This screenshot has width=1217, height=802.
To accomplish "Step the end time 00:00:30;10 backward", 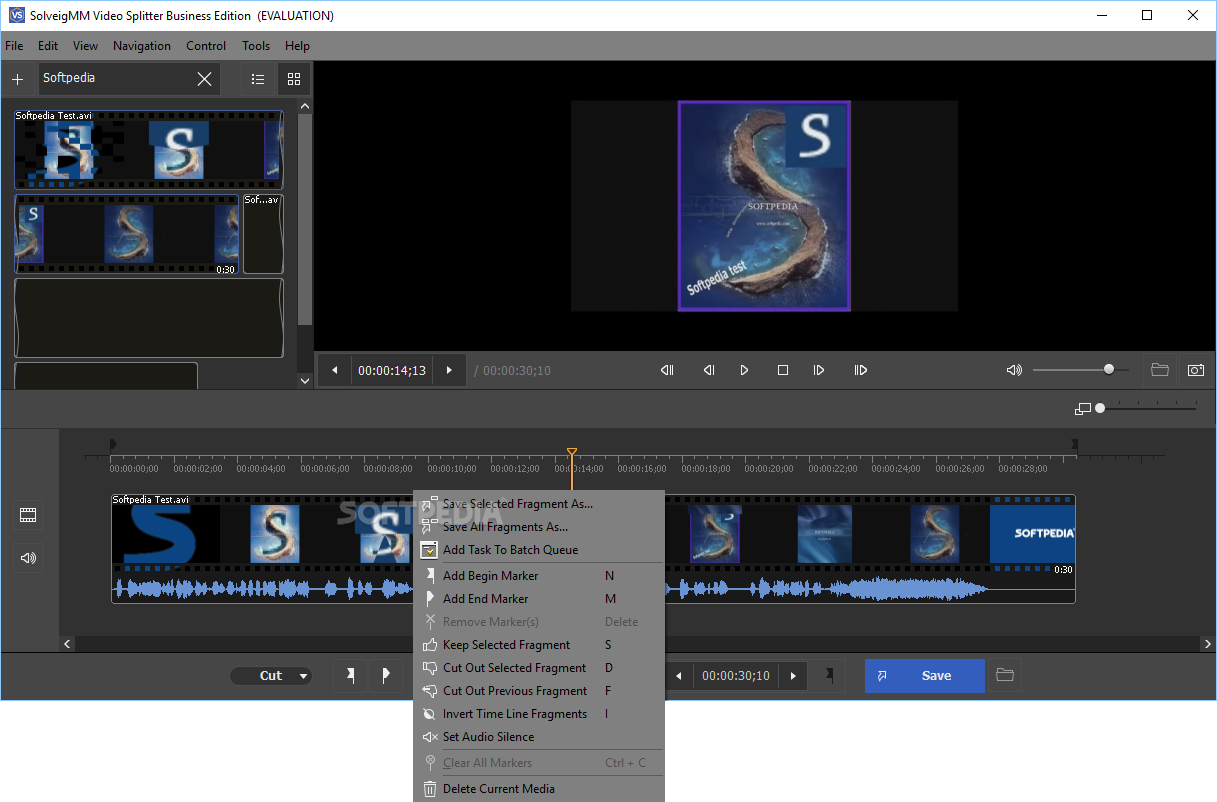I will (679, 676).
